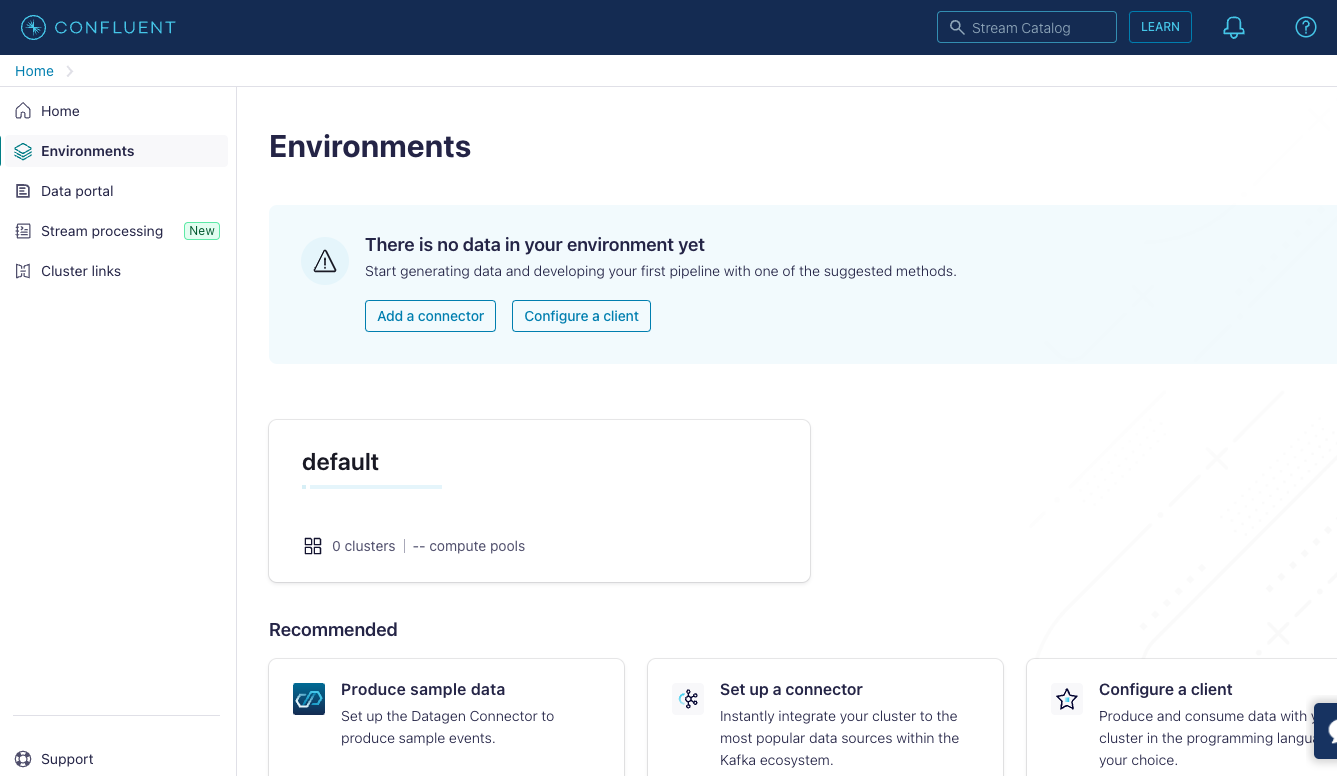Click the Add a connector button

[x=430, y=315]
